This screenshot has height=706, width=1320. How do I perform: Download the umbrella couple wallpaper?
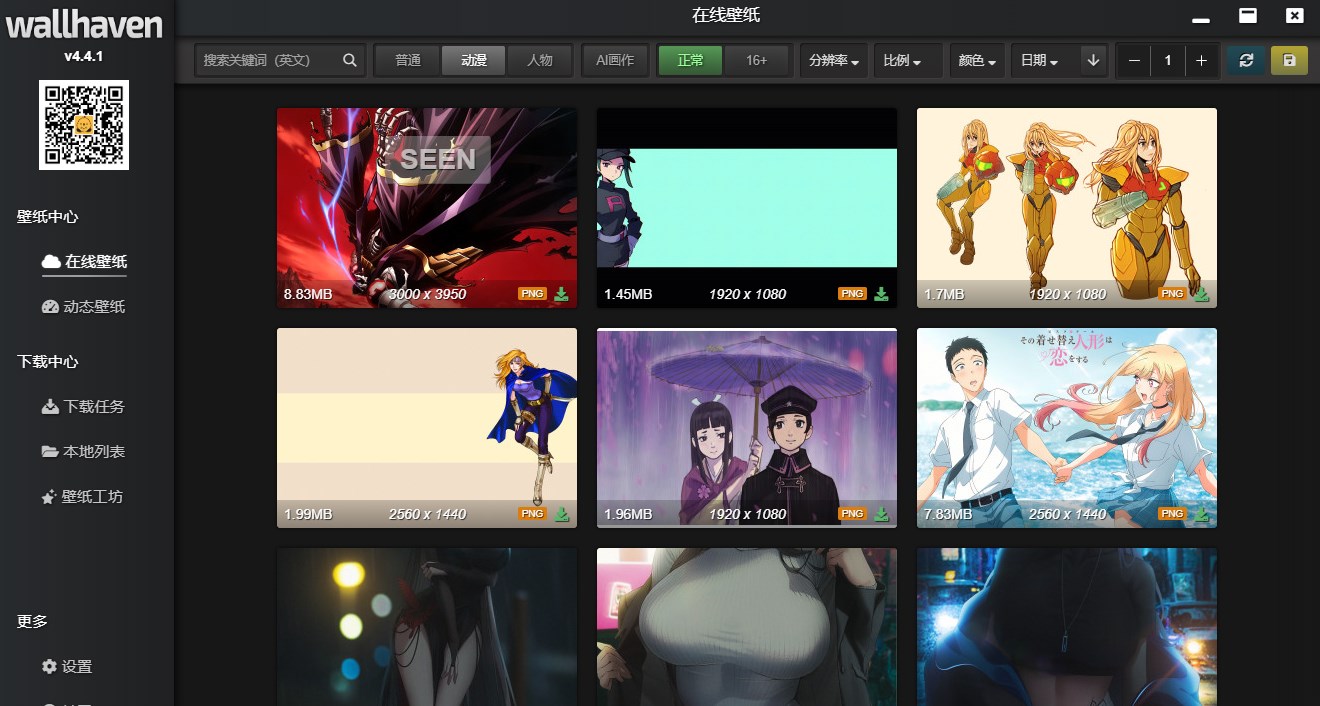(x=882, y=514)
